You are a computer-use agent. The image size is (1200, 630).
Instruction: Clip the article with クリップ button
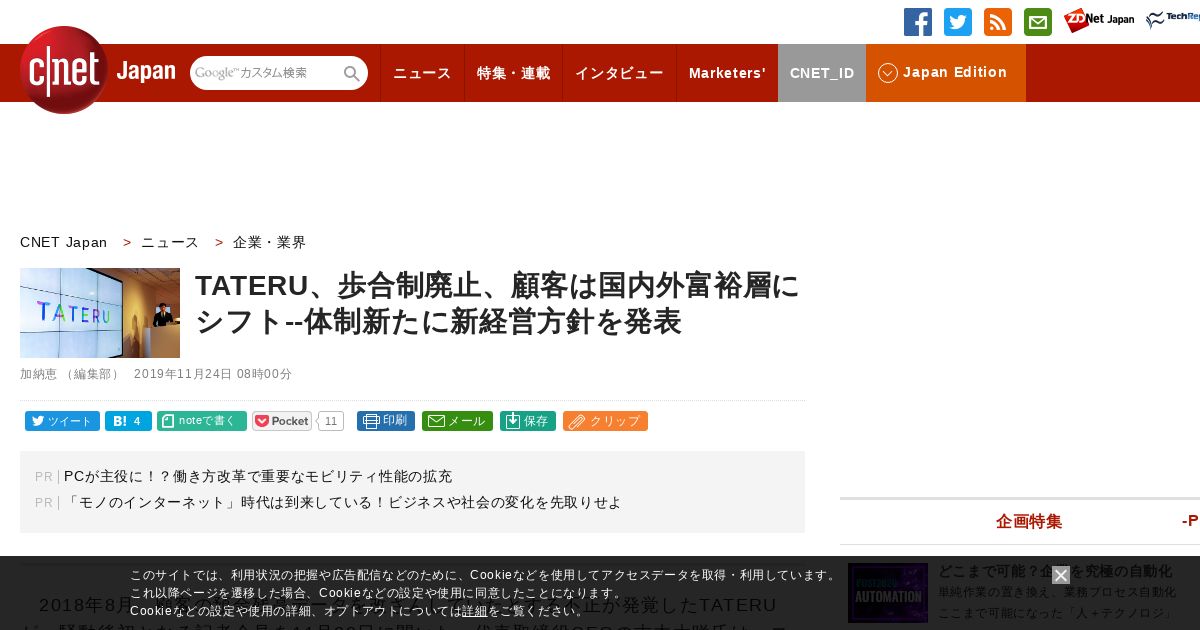point(605,421)
